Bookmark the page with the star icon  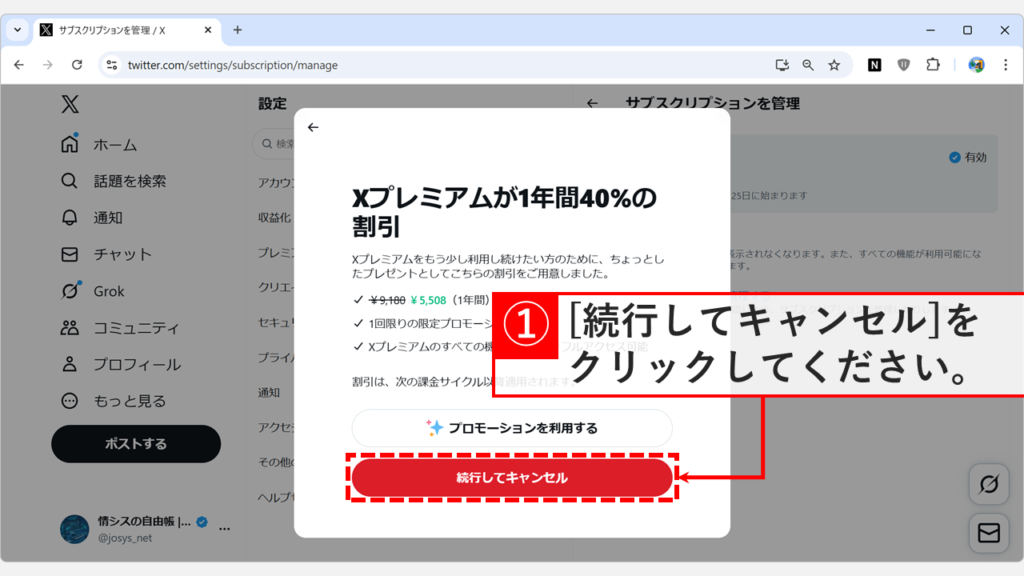pyautogui.click(x=836, y=64)
